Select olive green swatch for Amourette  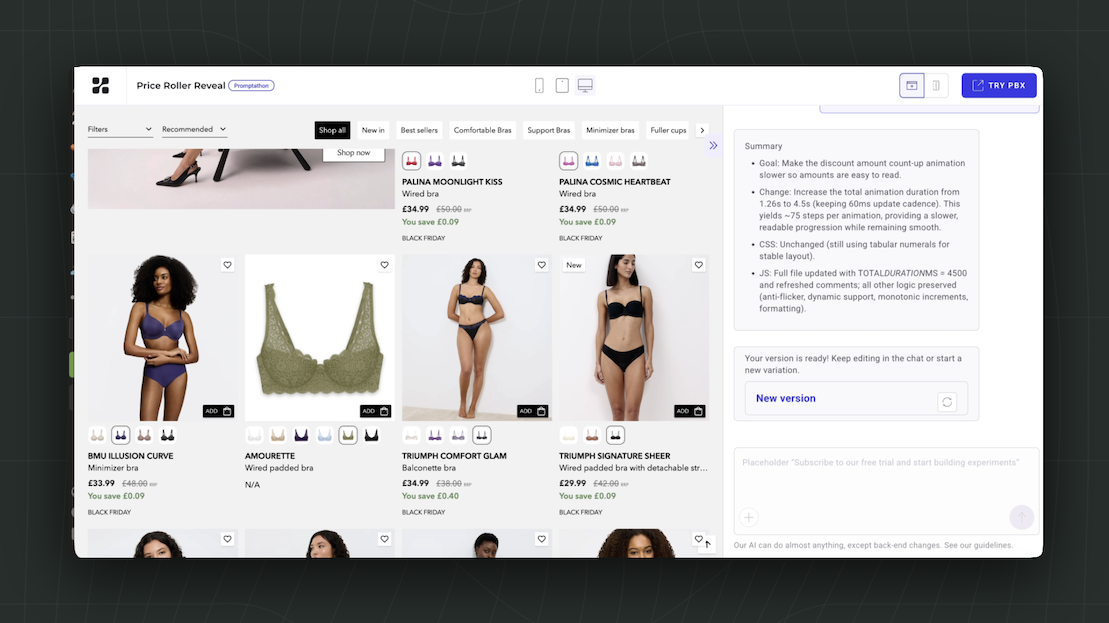347,435
